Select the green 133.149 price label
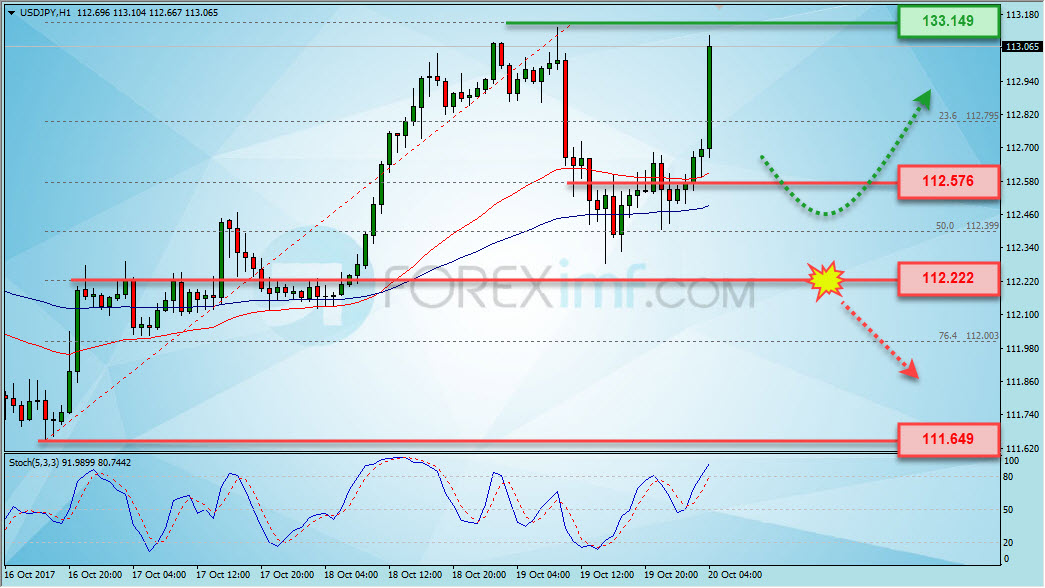 [948, 21]
